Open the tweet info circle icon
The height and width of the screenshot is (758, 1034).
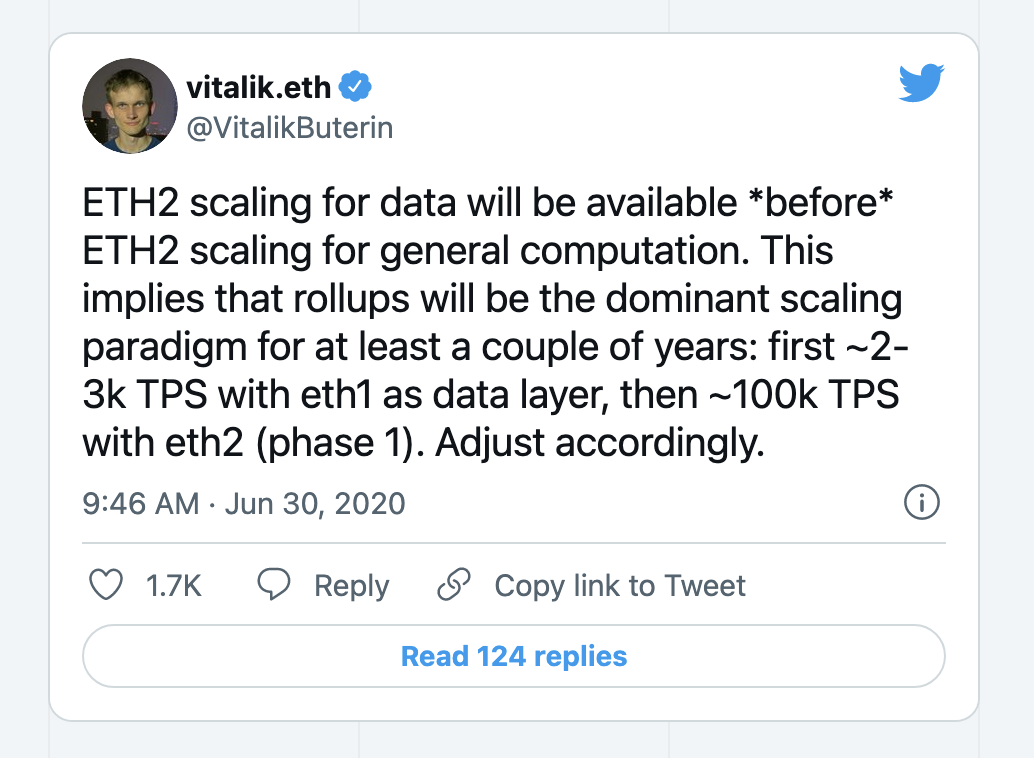tap(921, 503)
